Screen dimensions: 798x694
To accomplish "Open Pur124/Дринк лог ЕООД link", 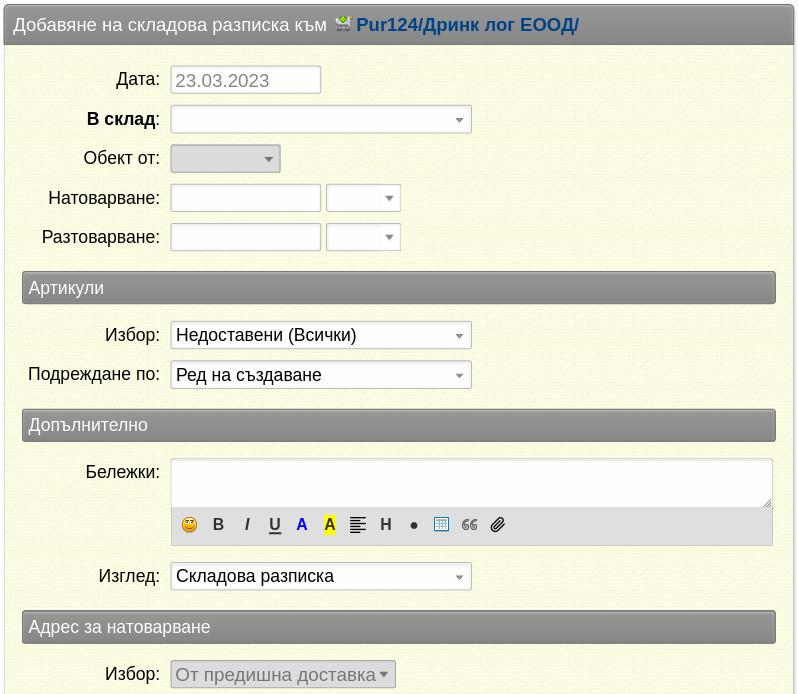I will click(467, 24).
